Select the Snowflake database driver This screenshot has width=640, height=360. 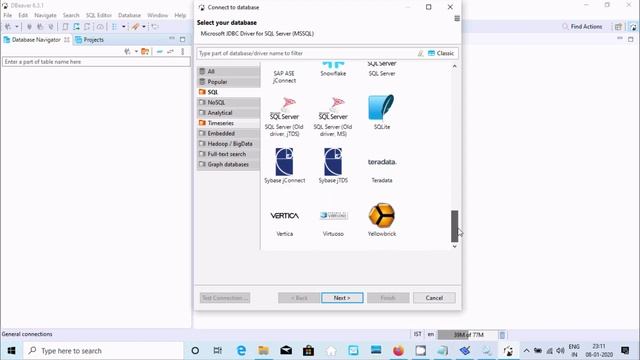[333, 69]
